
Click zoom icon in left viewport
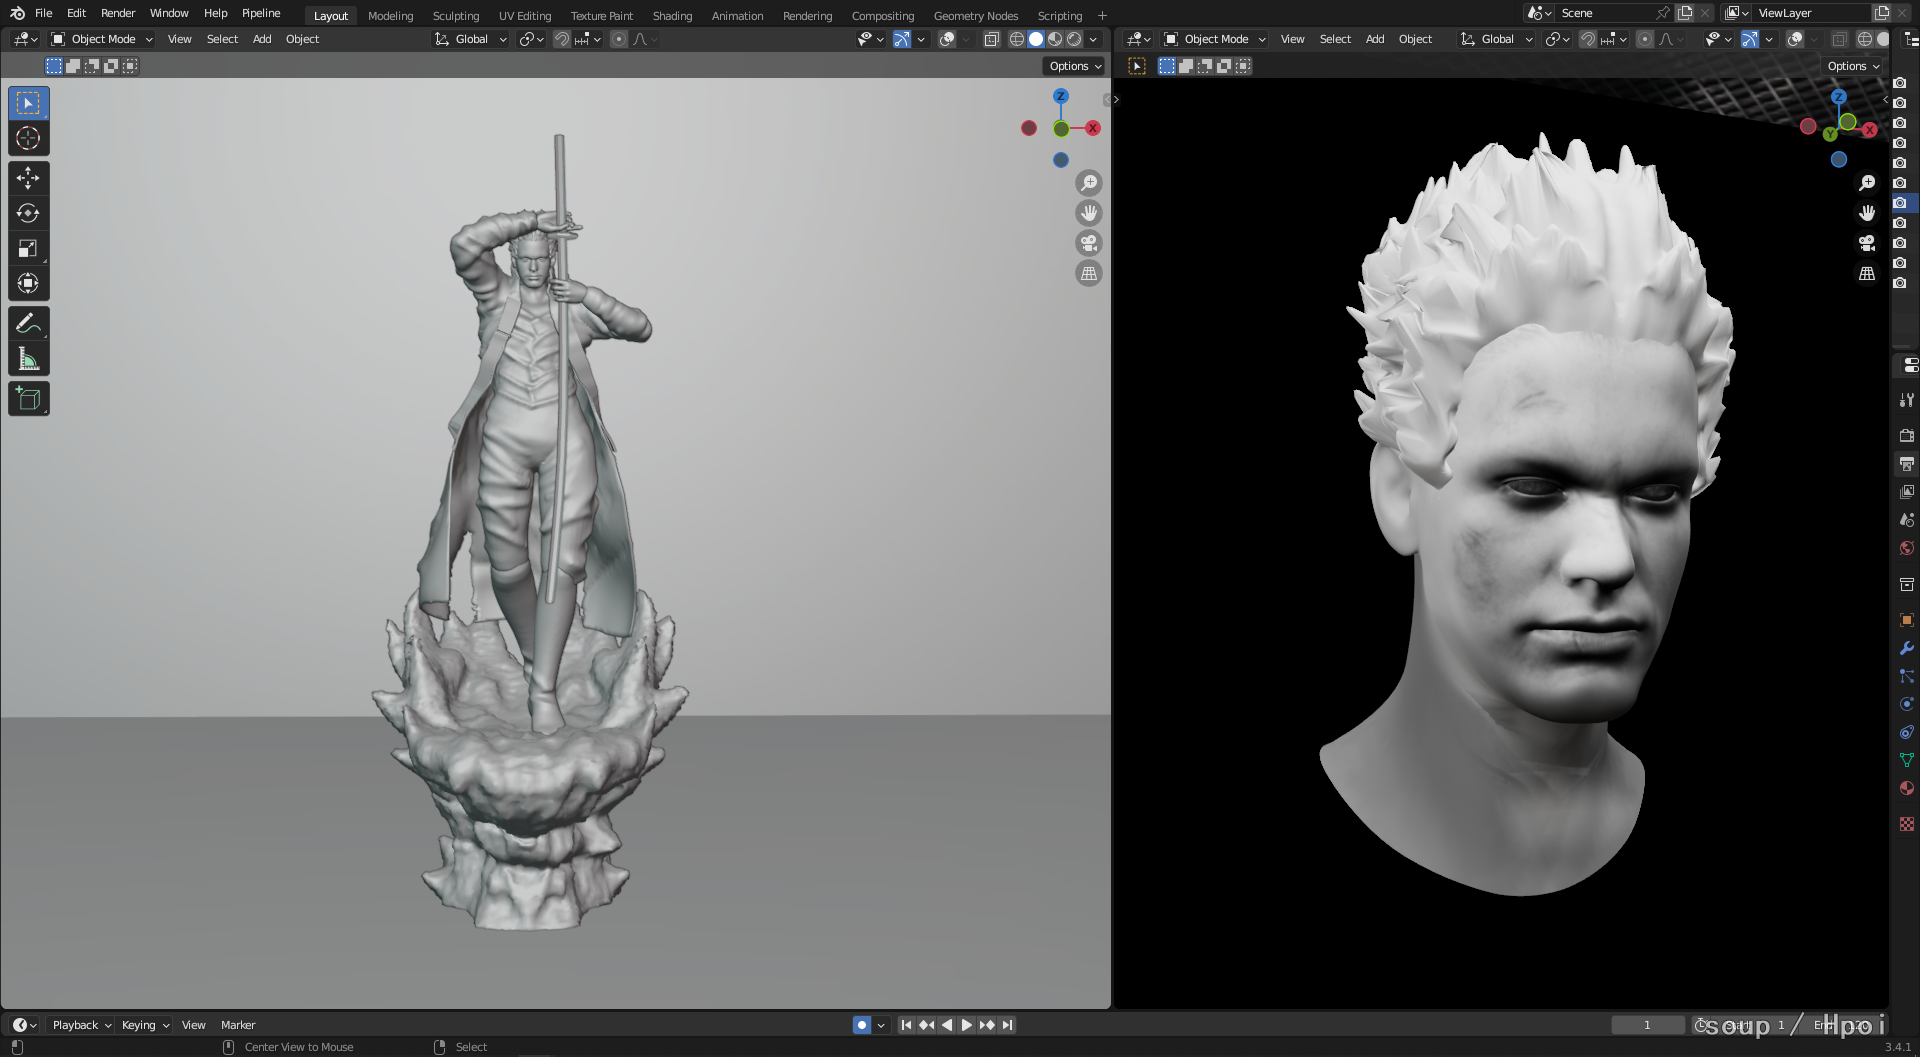click(1089, 183)
